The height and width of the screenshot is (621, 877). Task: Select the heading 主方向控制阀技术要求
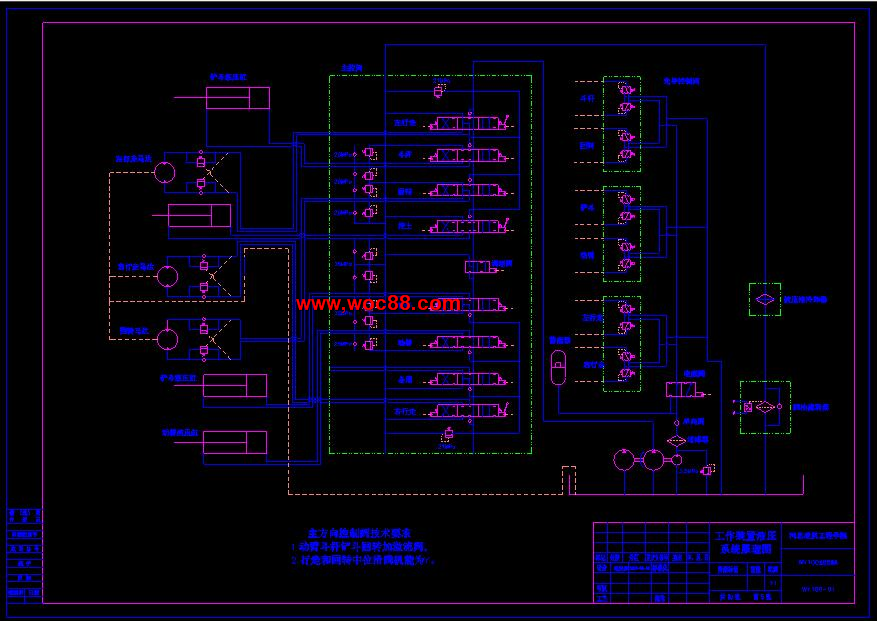pos(360,533)
